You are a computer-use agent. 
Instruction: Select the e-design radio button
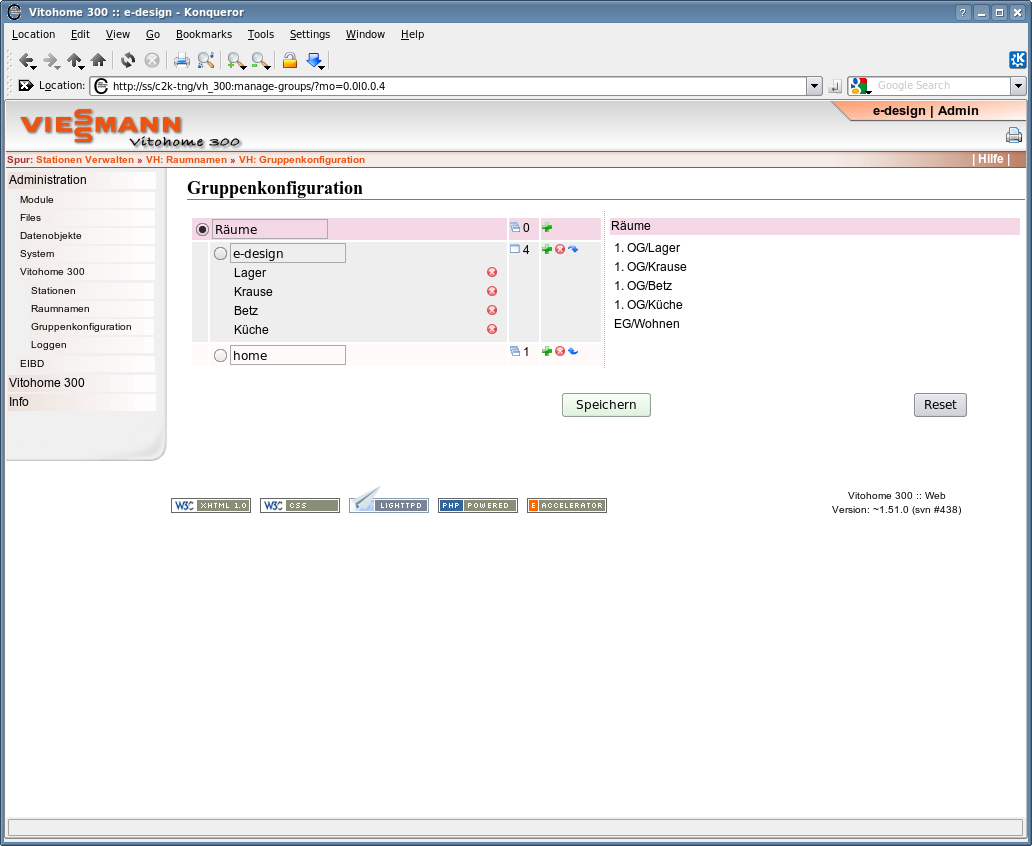(220, 253)
